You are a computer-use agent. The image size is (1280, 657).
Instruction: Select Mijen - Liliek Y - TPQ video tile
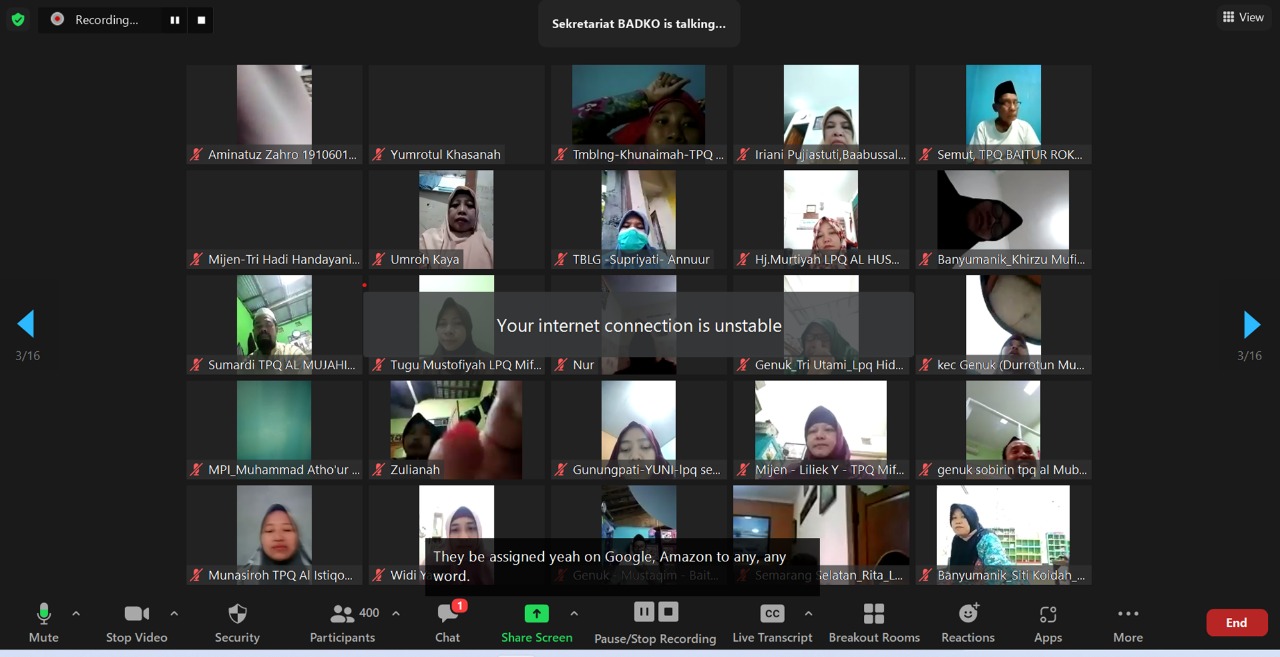[x=821, y=430]
